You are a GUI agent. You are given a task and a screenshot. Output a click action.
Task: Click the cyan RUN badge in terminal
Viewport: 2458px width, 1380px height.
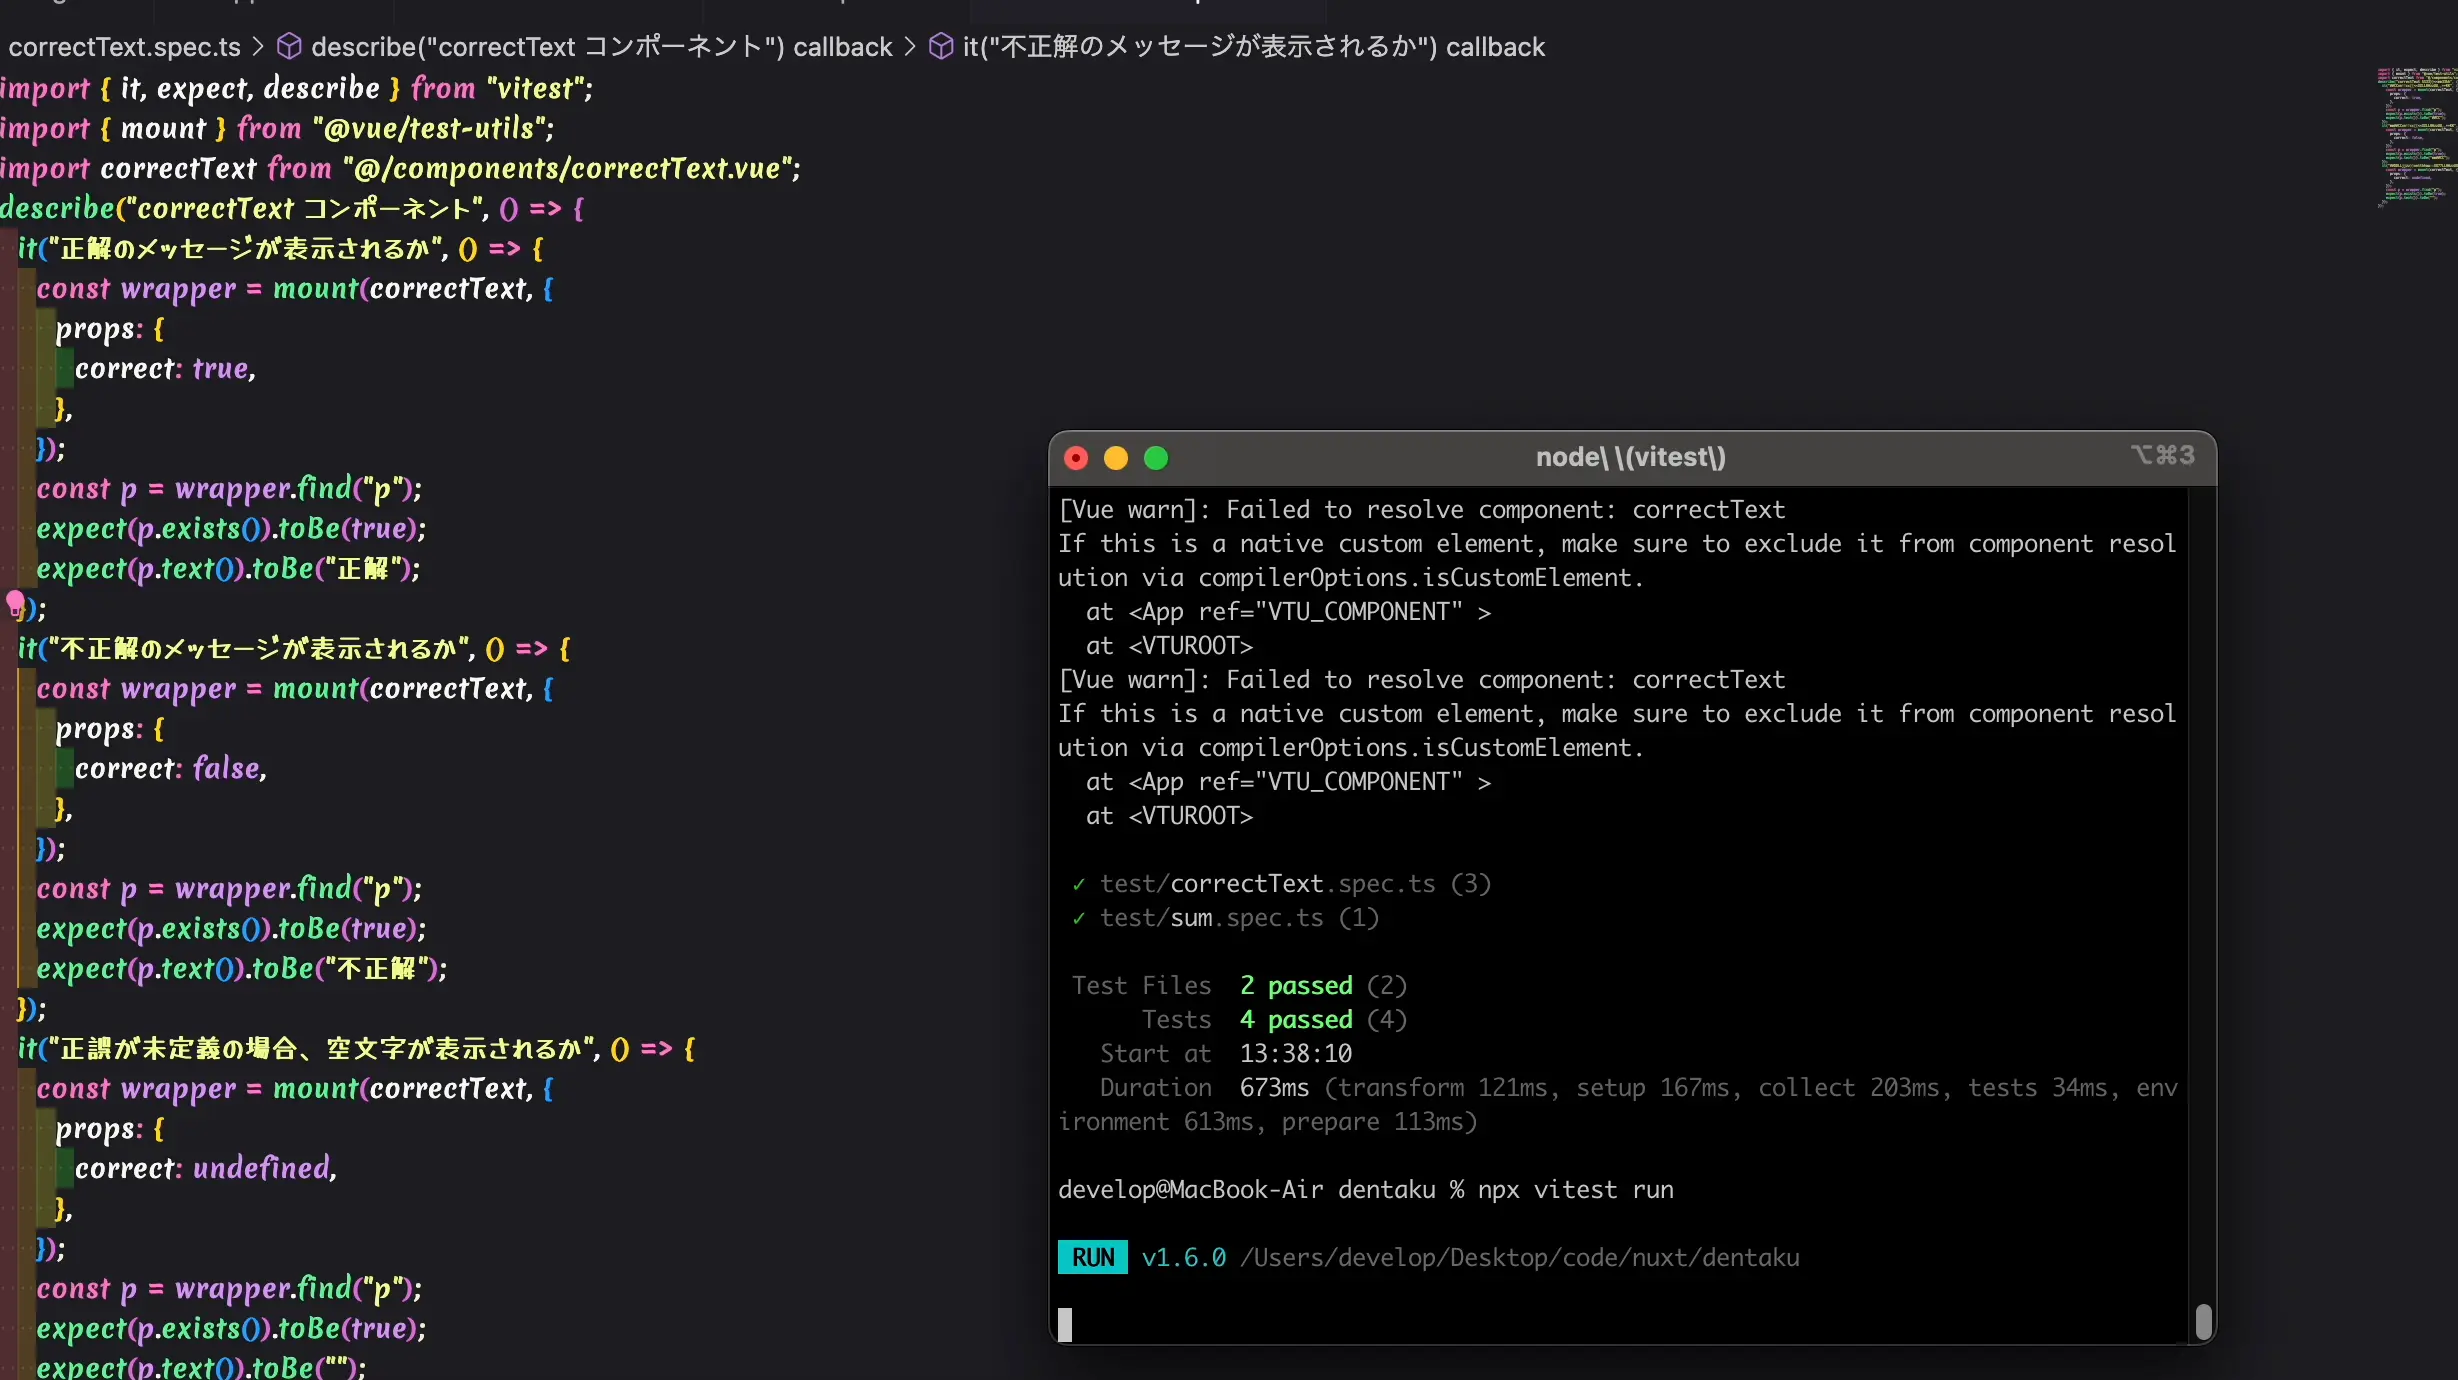click(x=1093, y=1257)
